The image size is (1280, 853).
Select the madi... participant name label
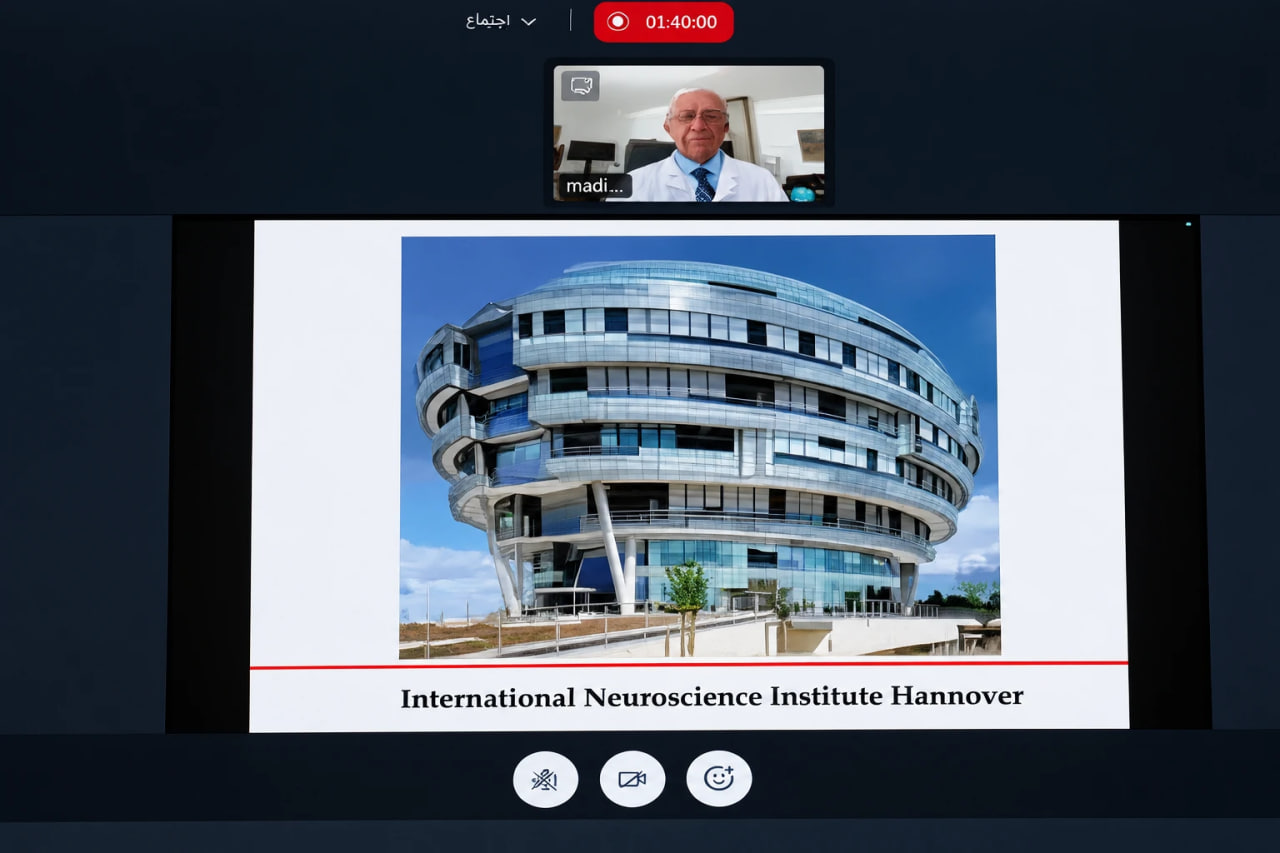595,186
